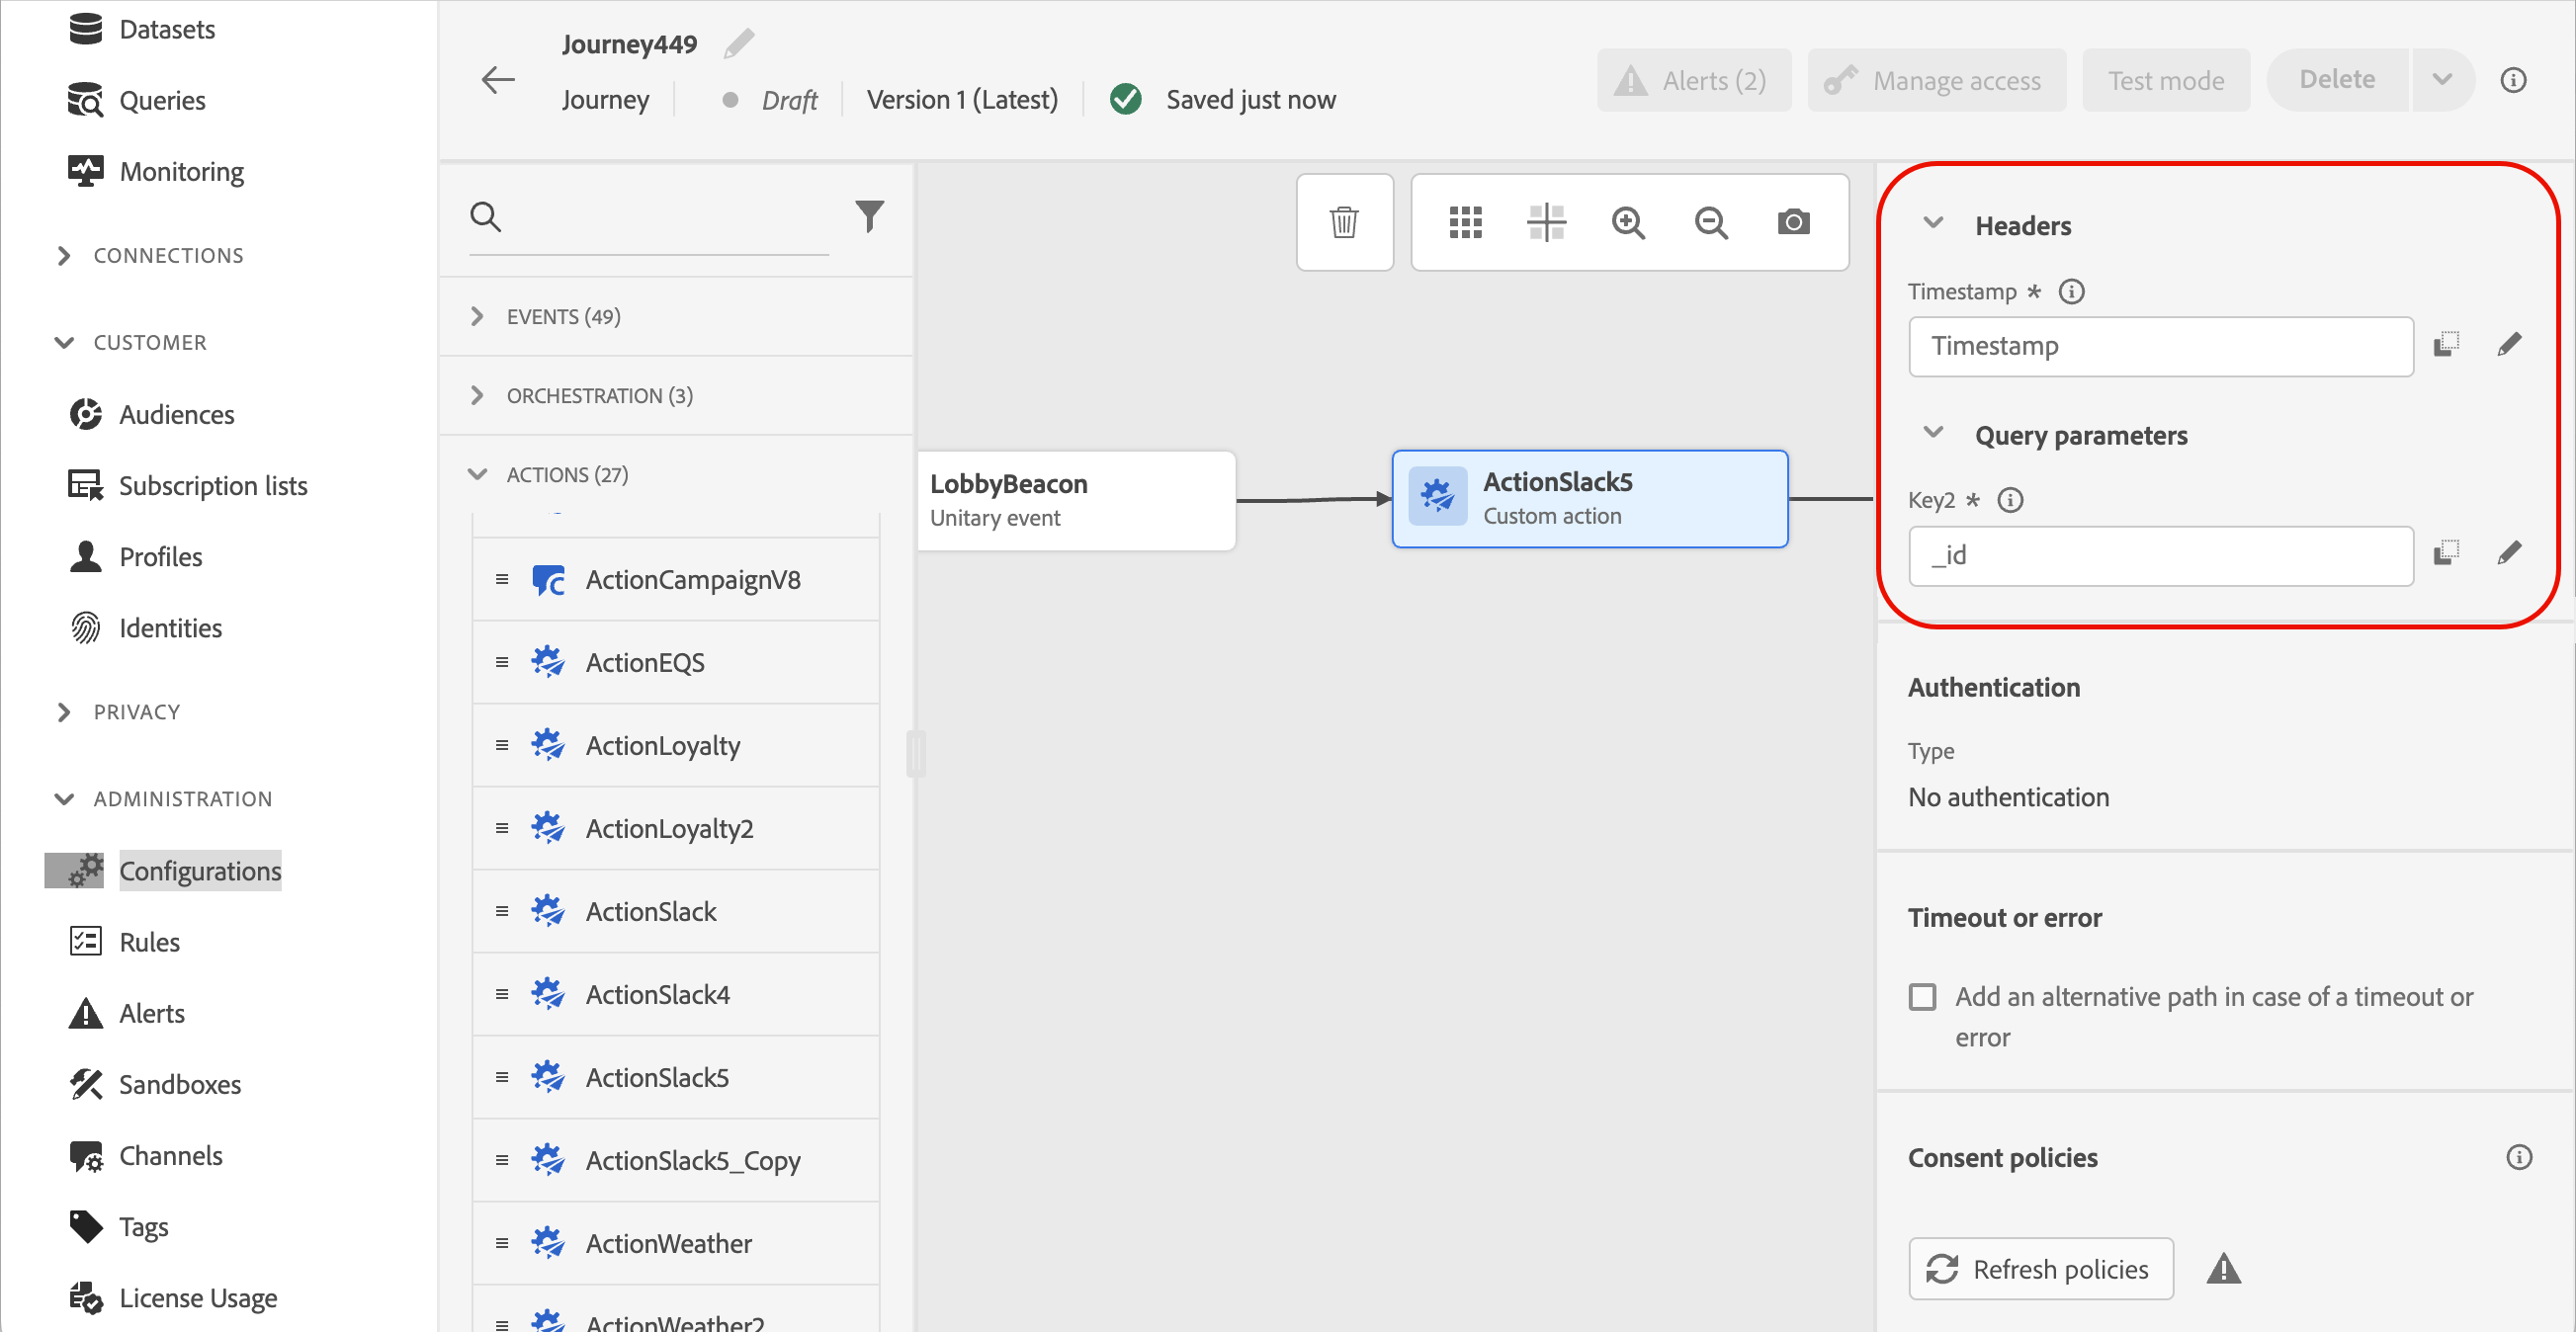Edit journey name with pencil icon

click(739, 44)
